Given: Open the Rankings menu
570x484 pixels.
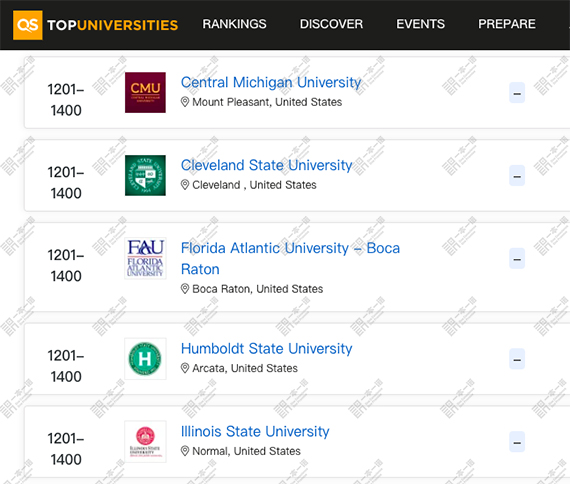Looking at the screenshot, I should (234, 24).
